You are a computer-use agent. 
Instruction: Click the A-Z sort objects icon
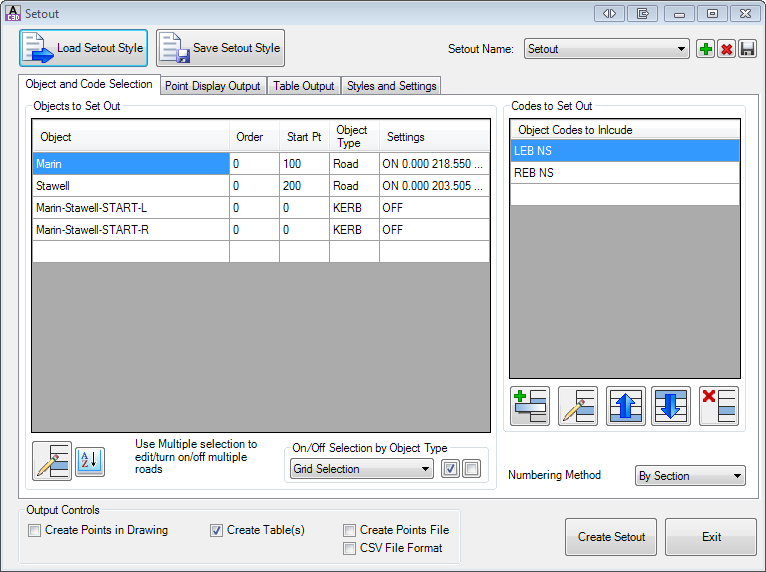tap(90, 461)
